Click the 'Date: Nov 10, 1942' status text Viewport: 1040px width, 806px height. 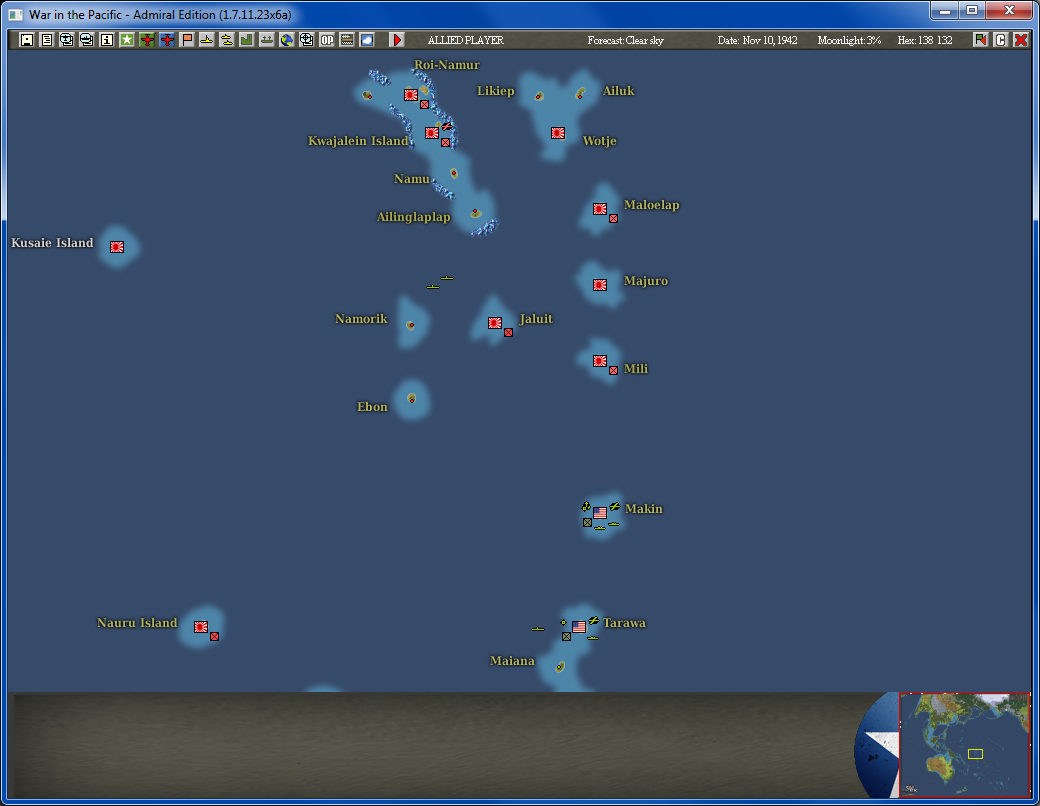click(757, 40)
